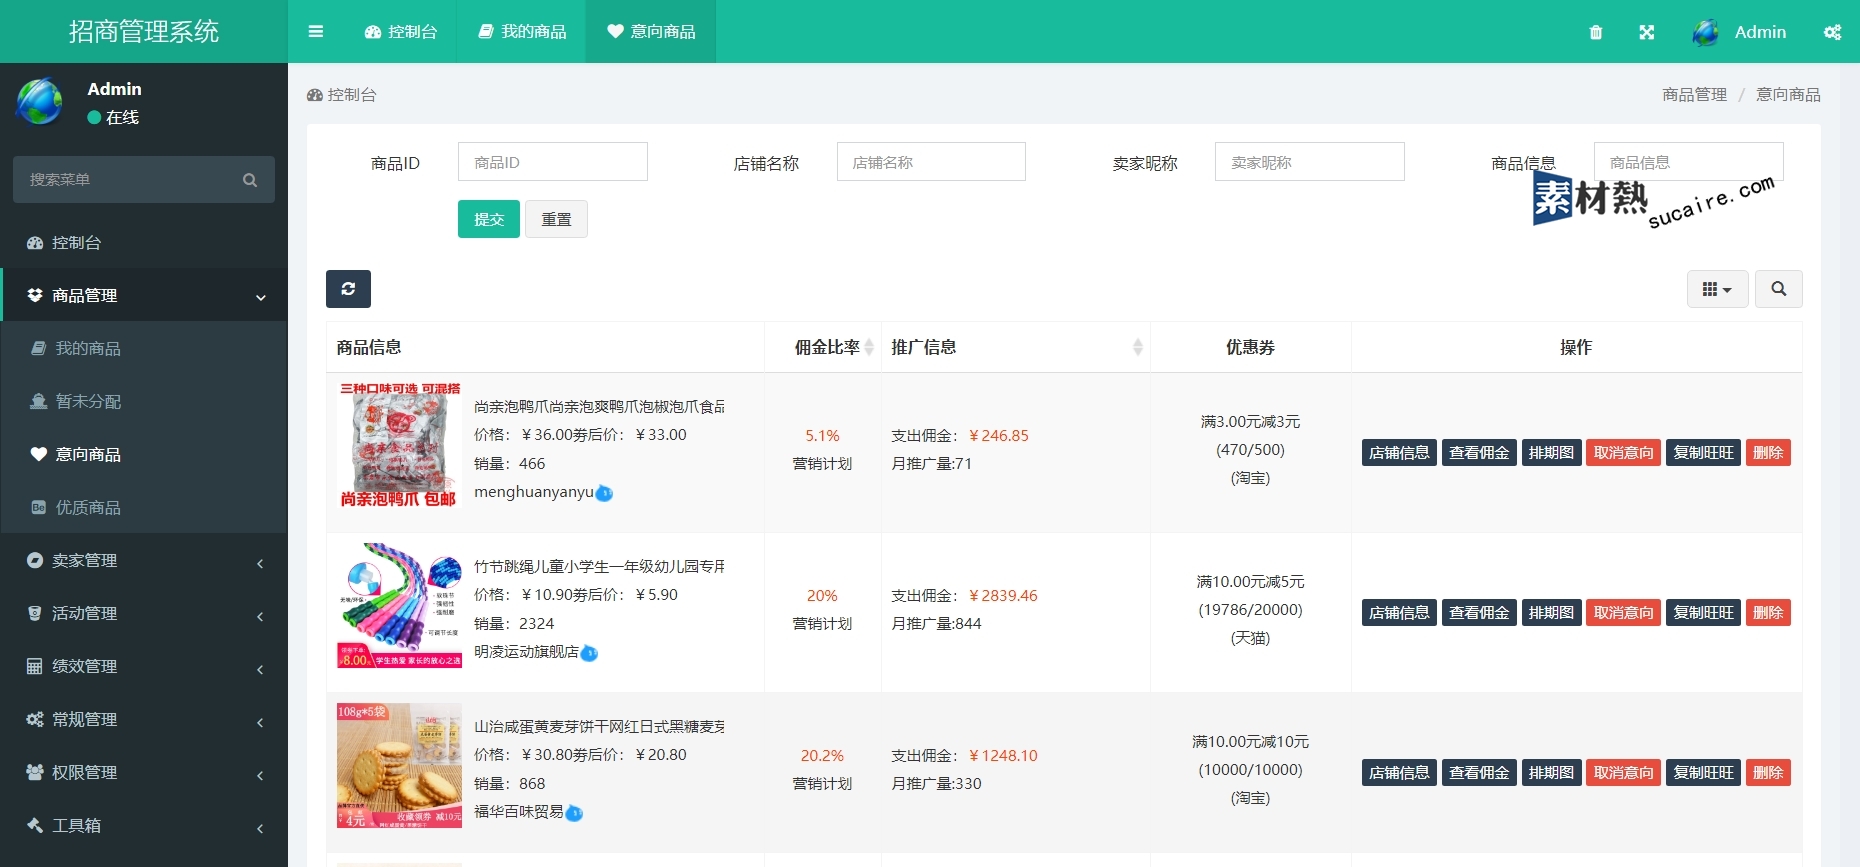Collapse the 商品管理 sidebar menu
The width and height of the screenshot is (1860, 867).
pos(144,295)
